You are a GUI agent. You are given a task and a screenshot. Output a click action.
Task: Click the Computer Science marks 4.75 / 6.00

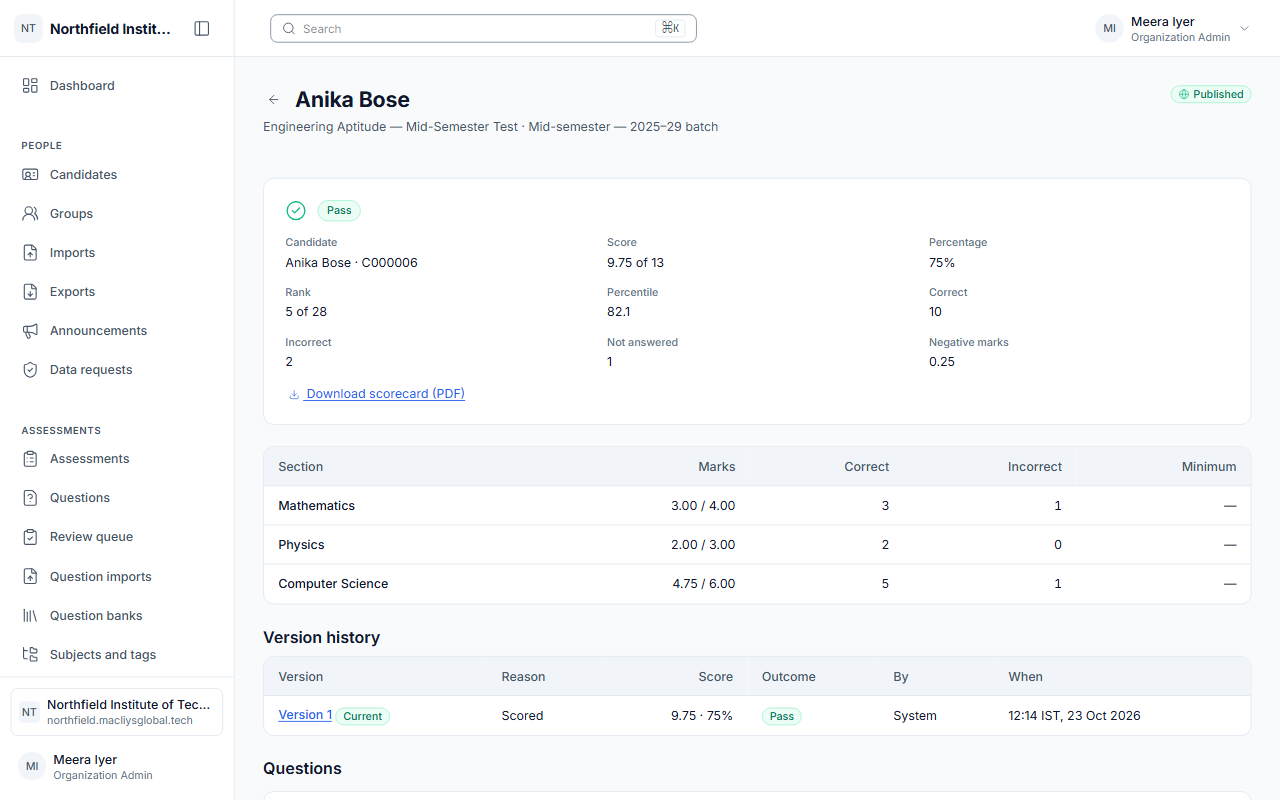704,584
